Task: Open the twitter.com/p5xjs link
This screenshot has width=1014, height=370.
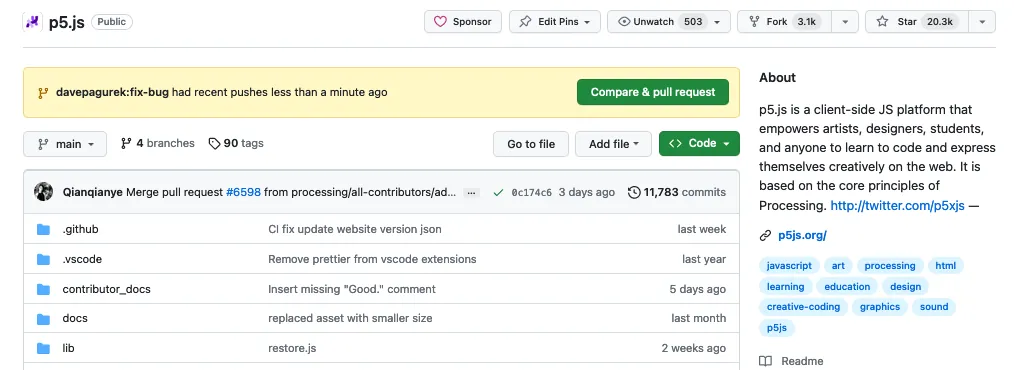Action: pos(897,206)
